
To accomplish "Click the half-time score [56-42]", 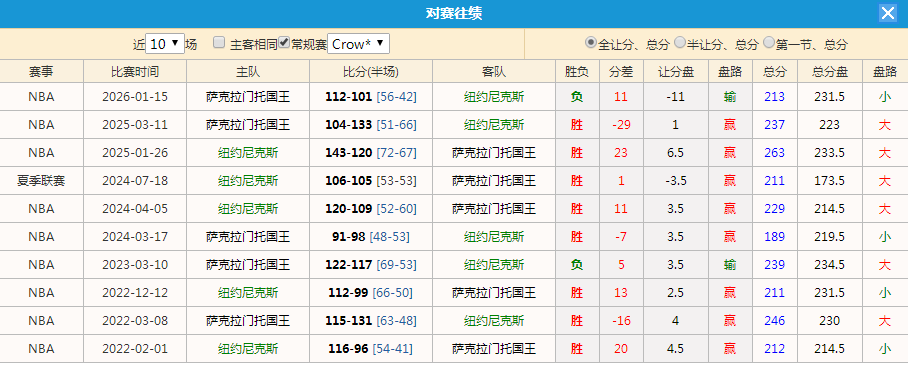I will (x=396, y=97).
